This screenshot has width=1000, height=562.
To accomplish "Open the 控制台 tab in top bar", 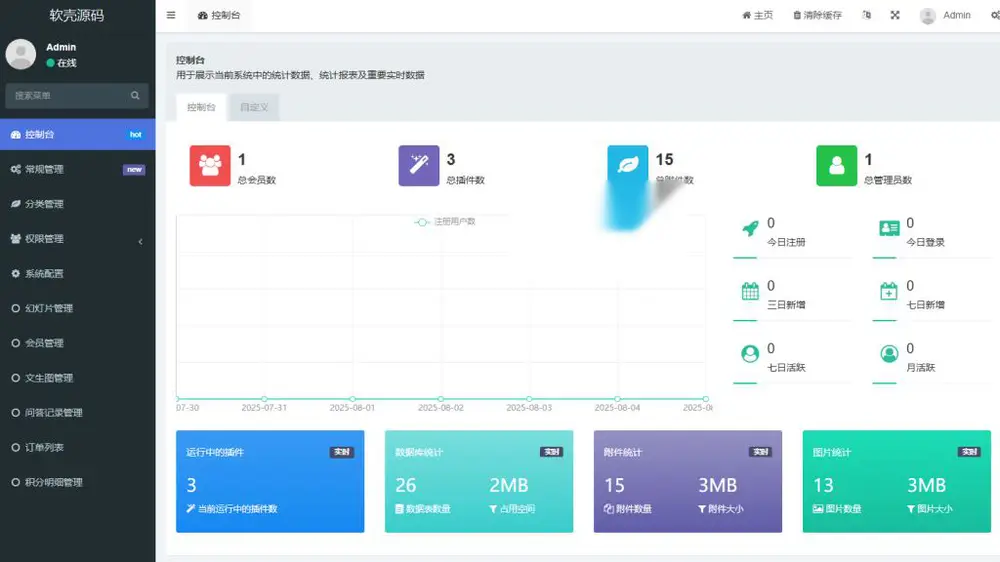I will [x=219, y=15].
